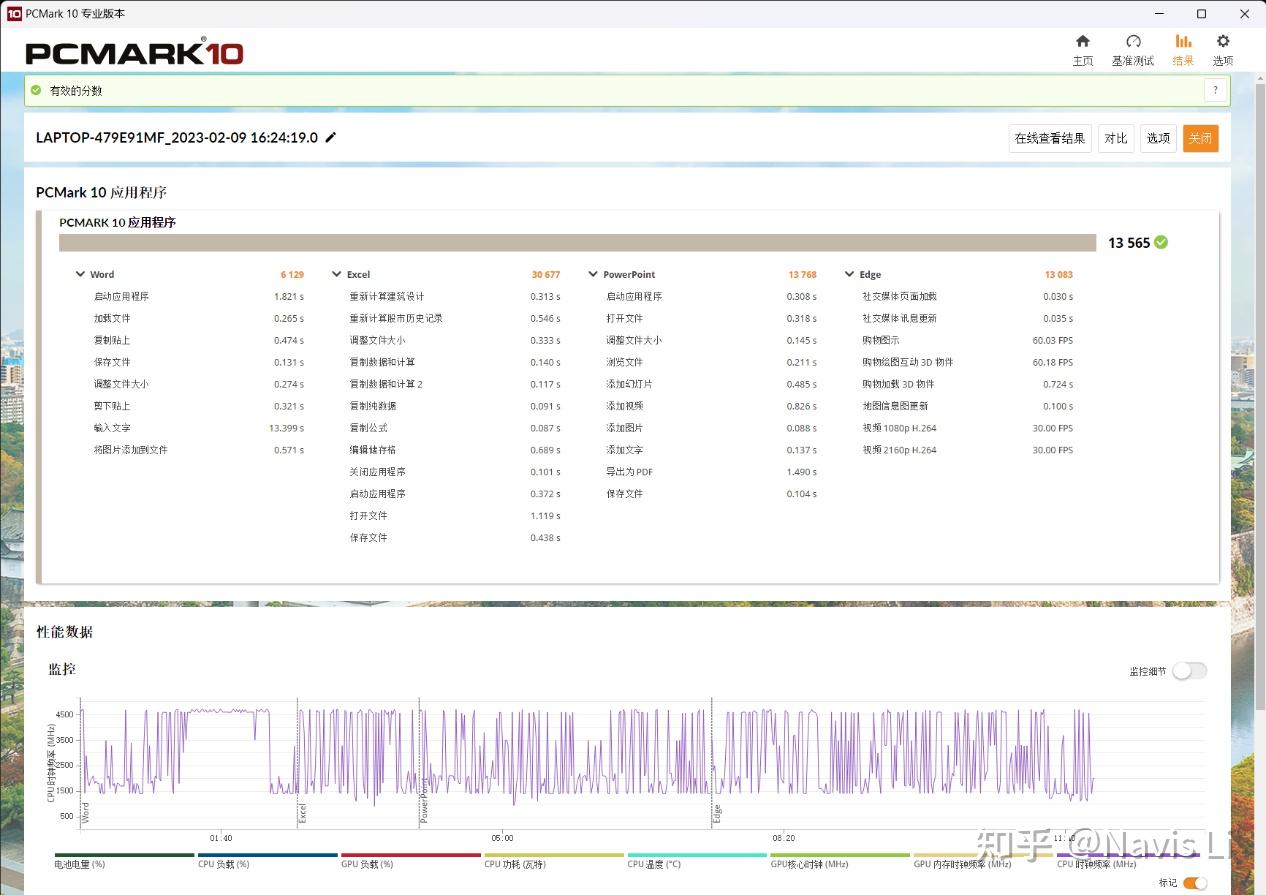The image size is (1266, 895).
Task: Collapse the Excel results section
Action: pos(337,274)
